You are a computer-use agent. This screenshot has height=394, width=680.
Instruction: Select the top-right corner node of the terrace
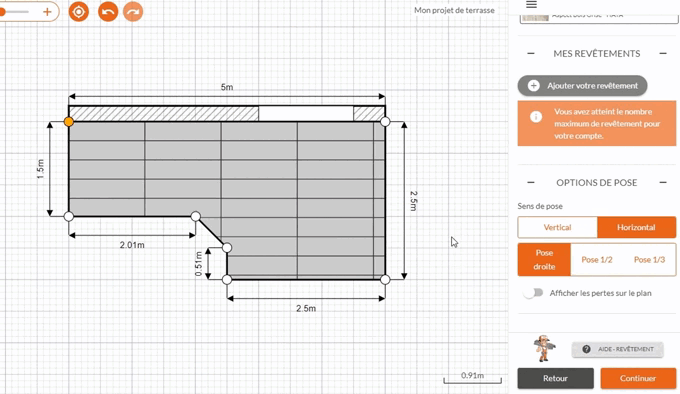[x=385, y=122]
